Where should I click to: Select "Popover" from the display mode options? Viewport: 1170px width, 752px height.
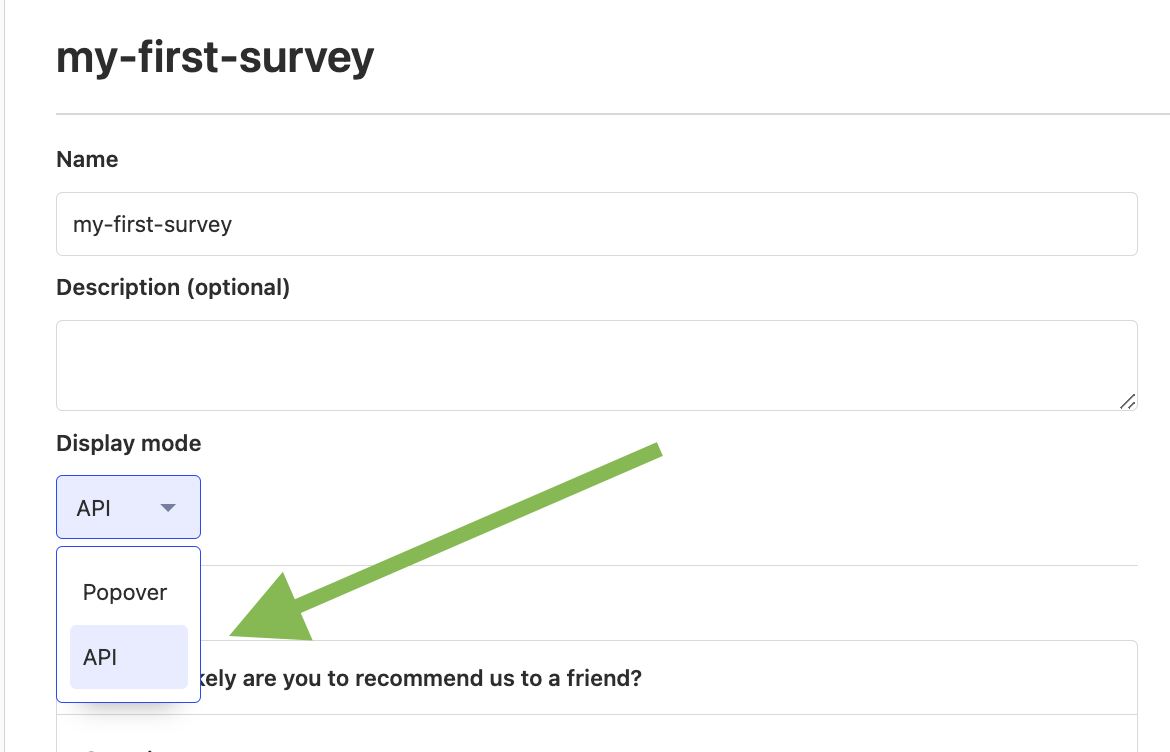click(x=125, y=592)
